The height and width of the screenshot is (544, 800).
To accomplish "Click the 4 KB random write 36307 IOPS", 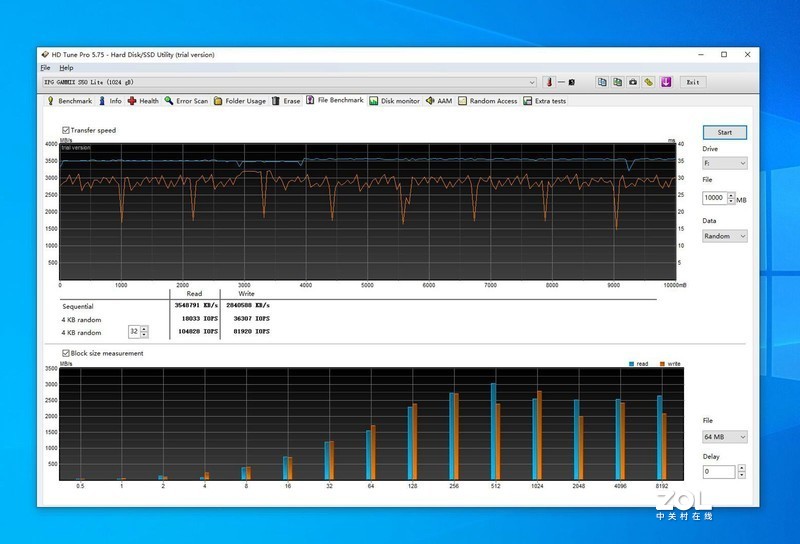I will [252, 318].
